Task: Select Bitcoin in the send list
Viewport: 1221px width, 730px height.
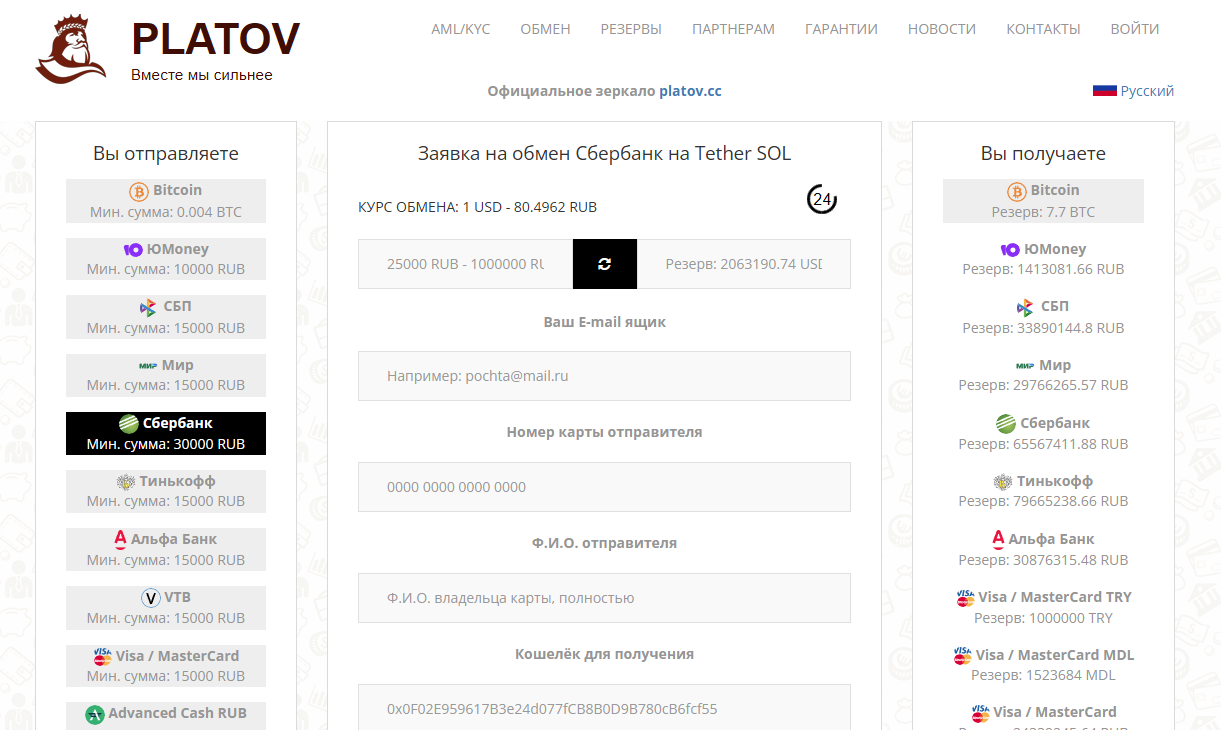Action: 166,201
